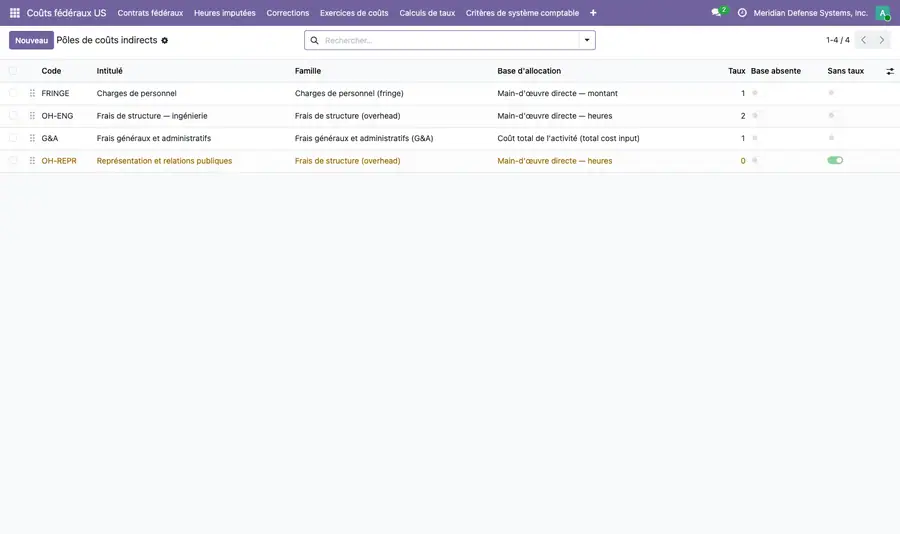Click the Coûts fédéraux US app title
Image resolution: width=900 pixels, height=534 pixels.
[x=67, y=13]
